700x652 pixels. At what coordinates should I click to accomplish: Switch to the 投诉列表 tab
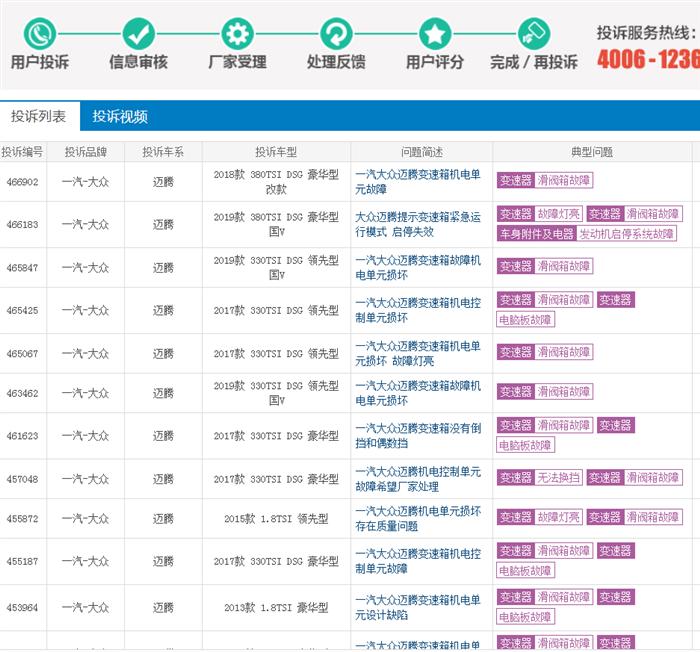click(39, 116)
